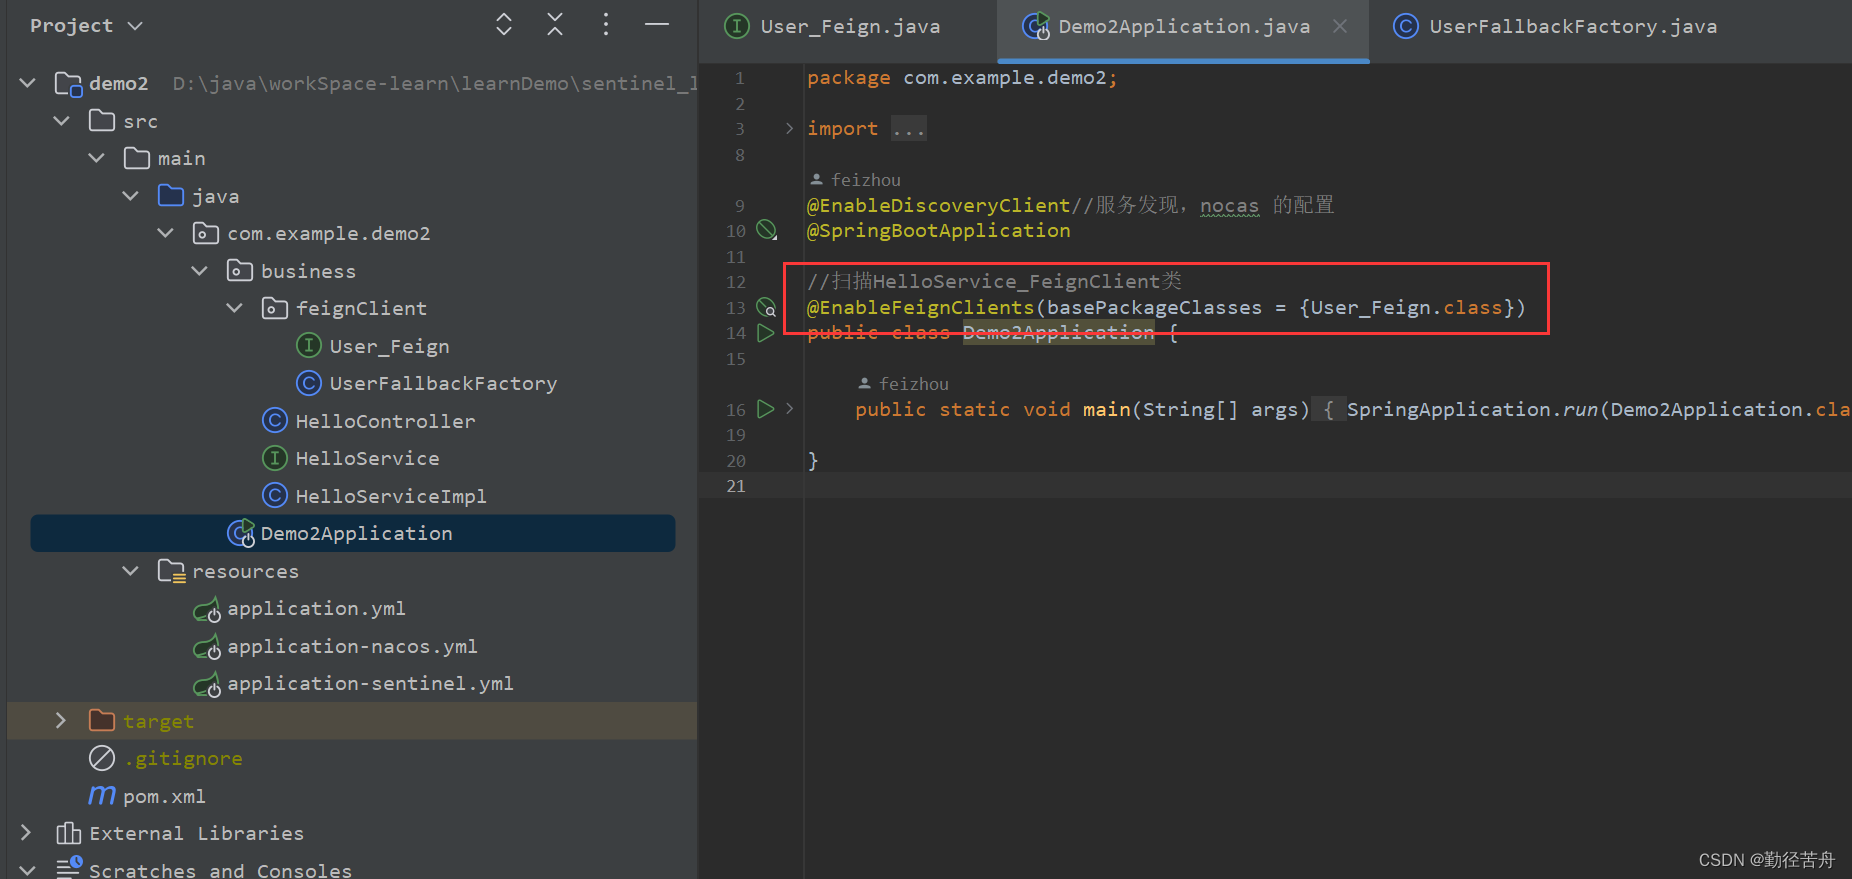Select the User_Feign interface in tree
The image size is (1852, 879).
click(389, 346)
